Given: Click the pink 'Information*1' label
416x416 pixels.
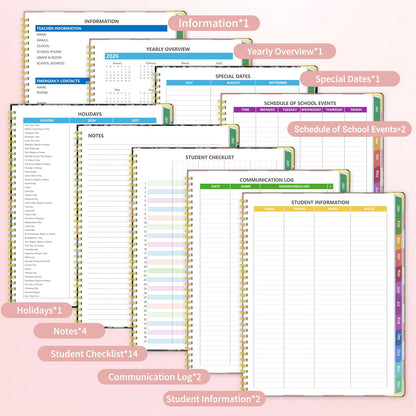Looking at the screenshot, I should pyautogui.click(x=214, y=23).
